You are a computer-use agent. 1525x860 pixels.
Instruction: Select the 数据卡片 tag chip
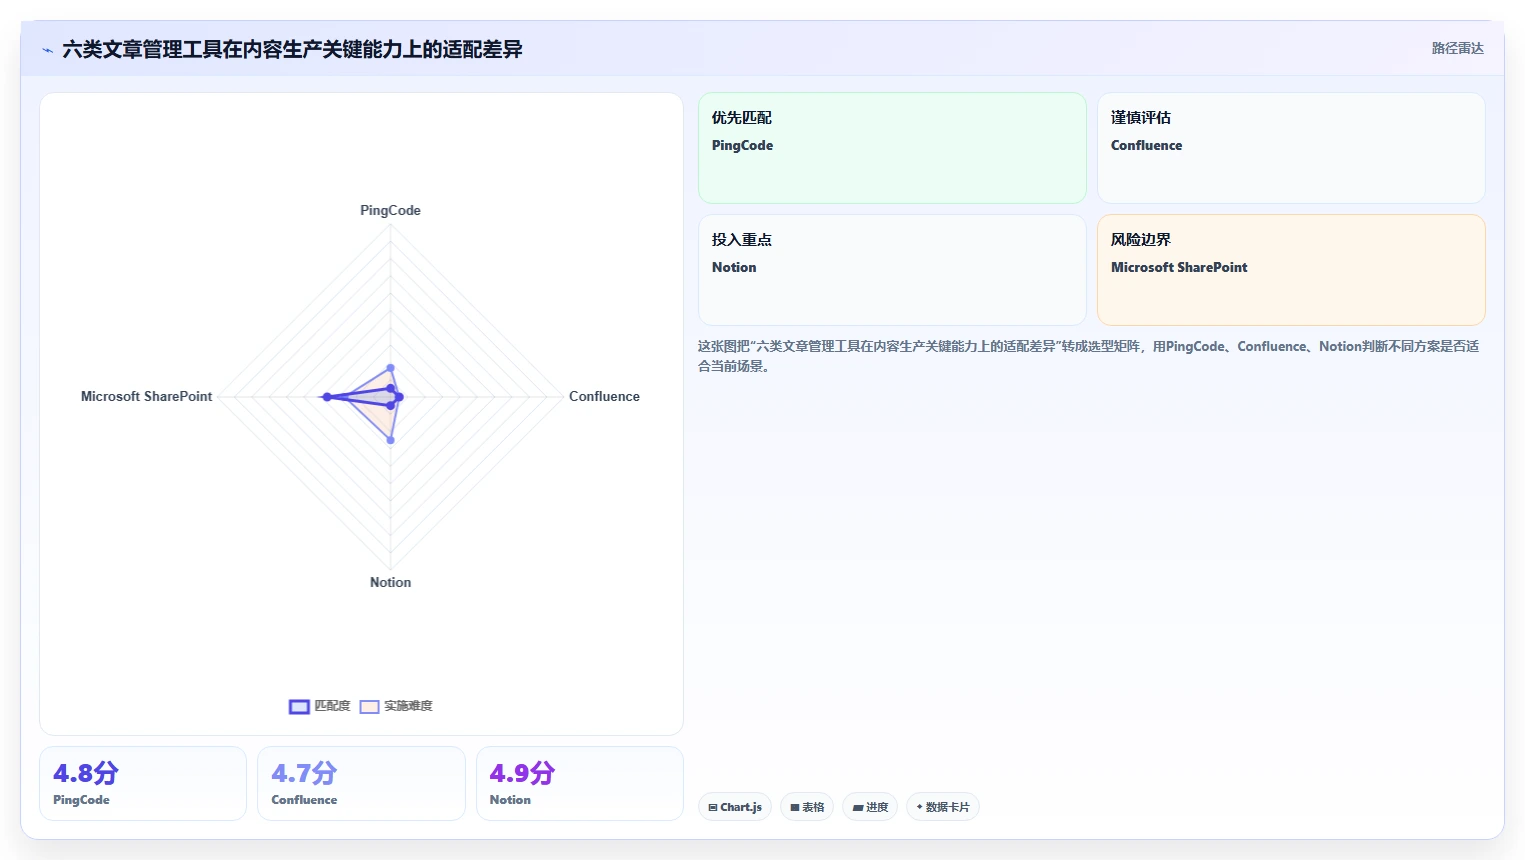coord(942,807)
